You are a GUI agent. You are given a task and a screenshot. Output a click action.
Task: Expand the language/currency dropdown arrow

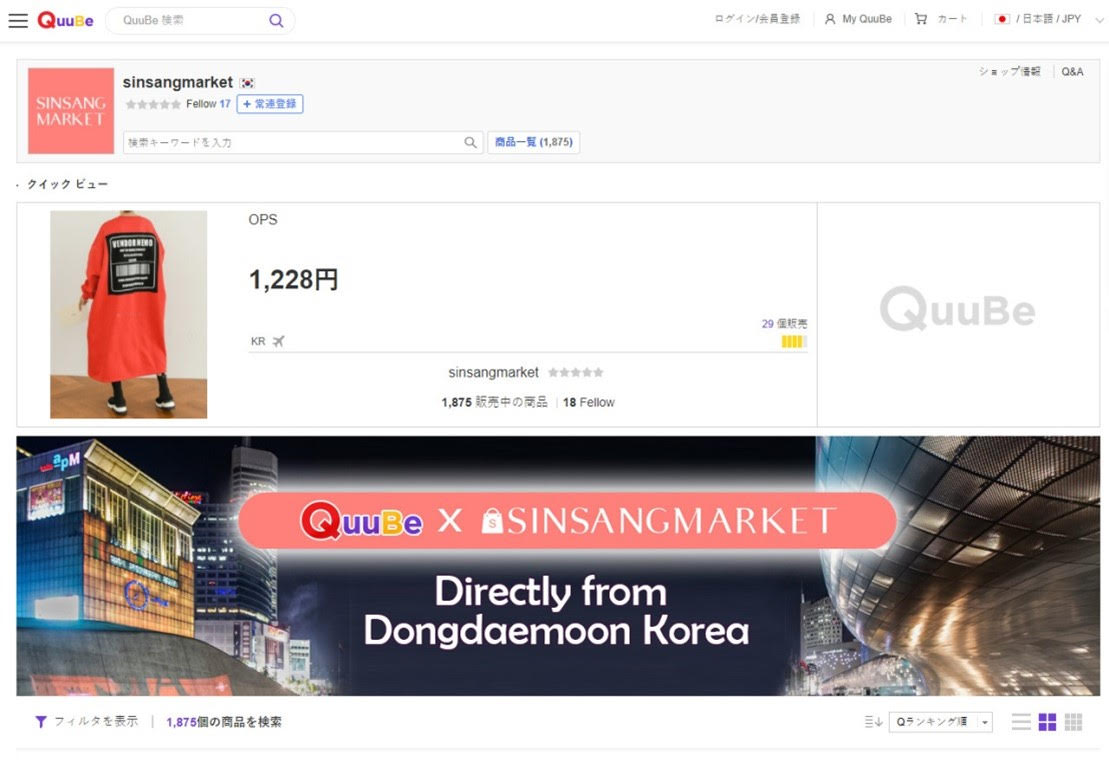pos(1099,20)
